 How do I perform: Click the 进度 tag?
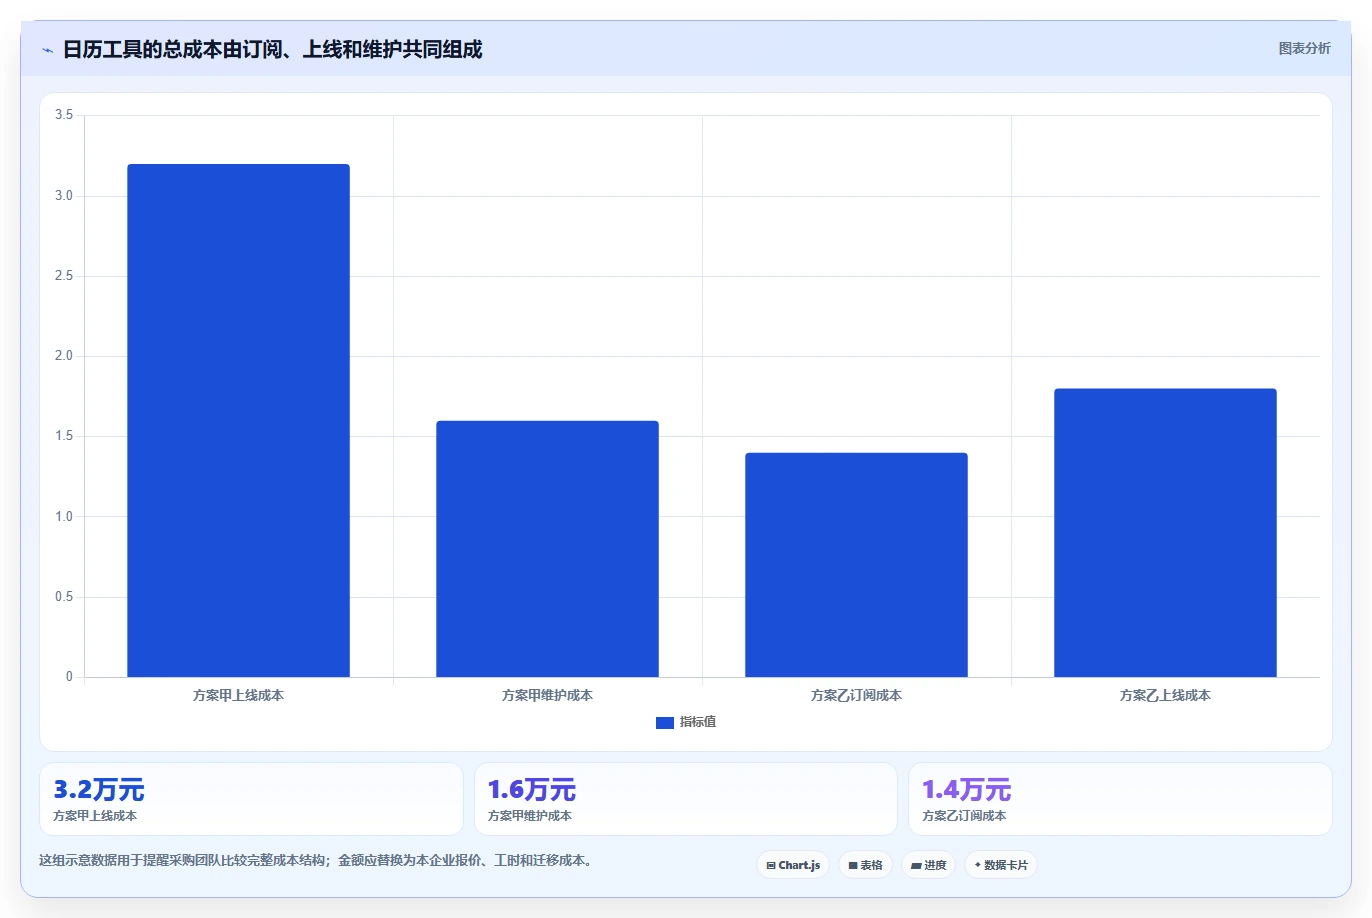(x=928, y=865)
